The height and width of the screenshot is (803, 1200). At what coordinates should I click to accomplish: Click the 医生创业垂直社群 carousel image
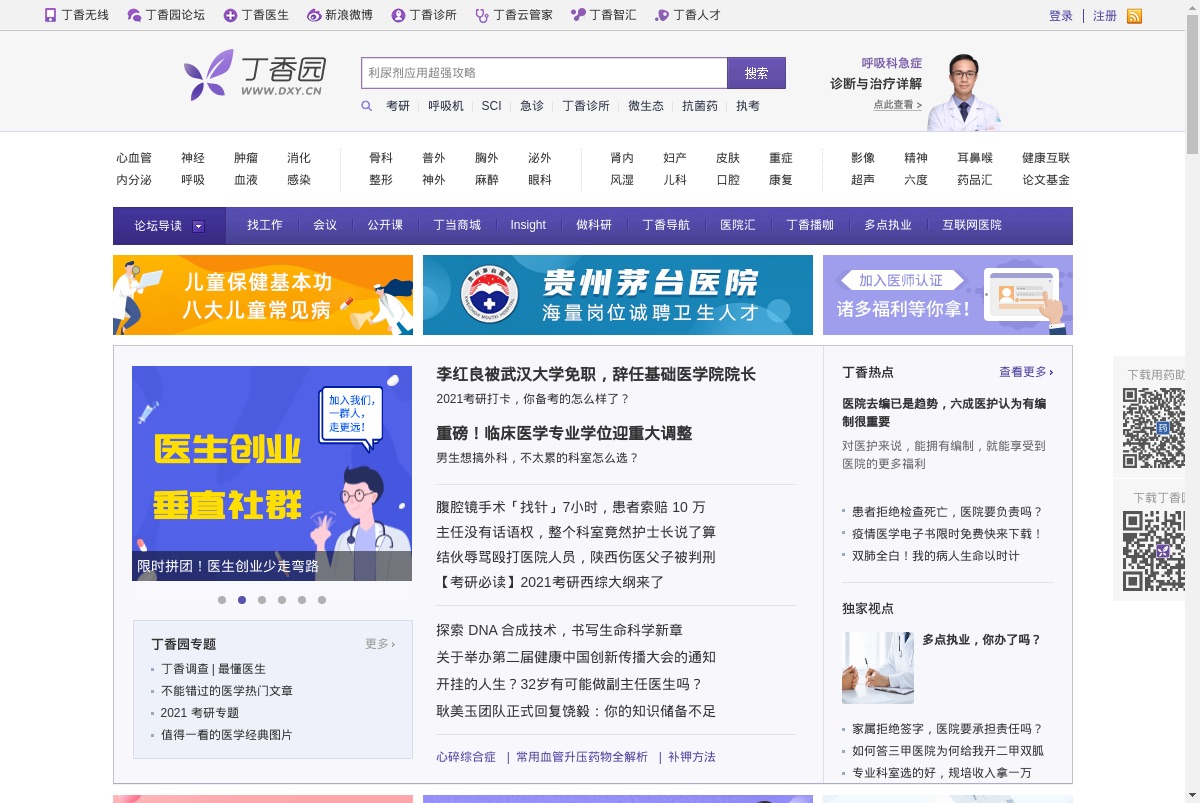click(x=272, y=473)
